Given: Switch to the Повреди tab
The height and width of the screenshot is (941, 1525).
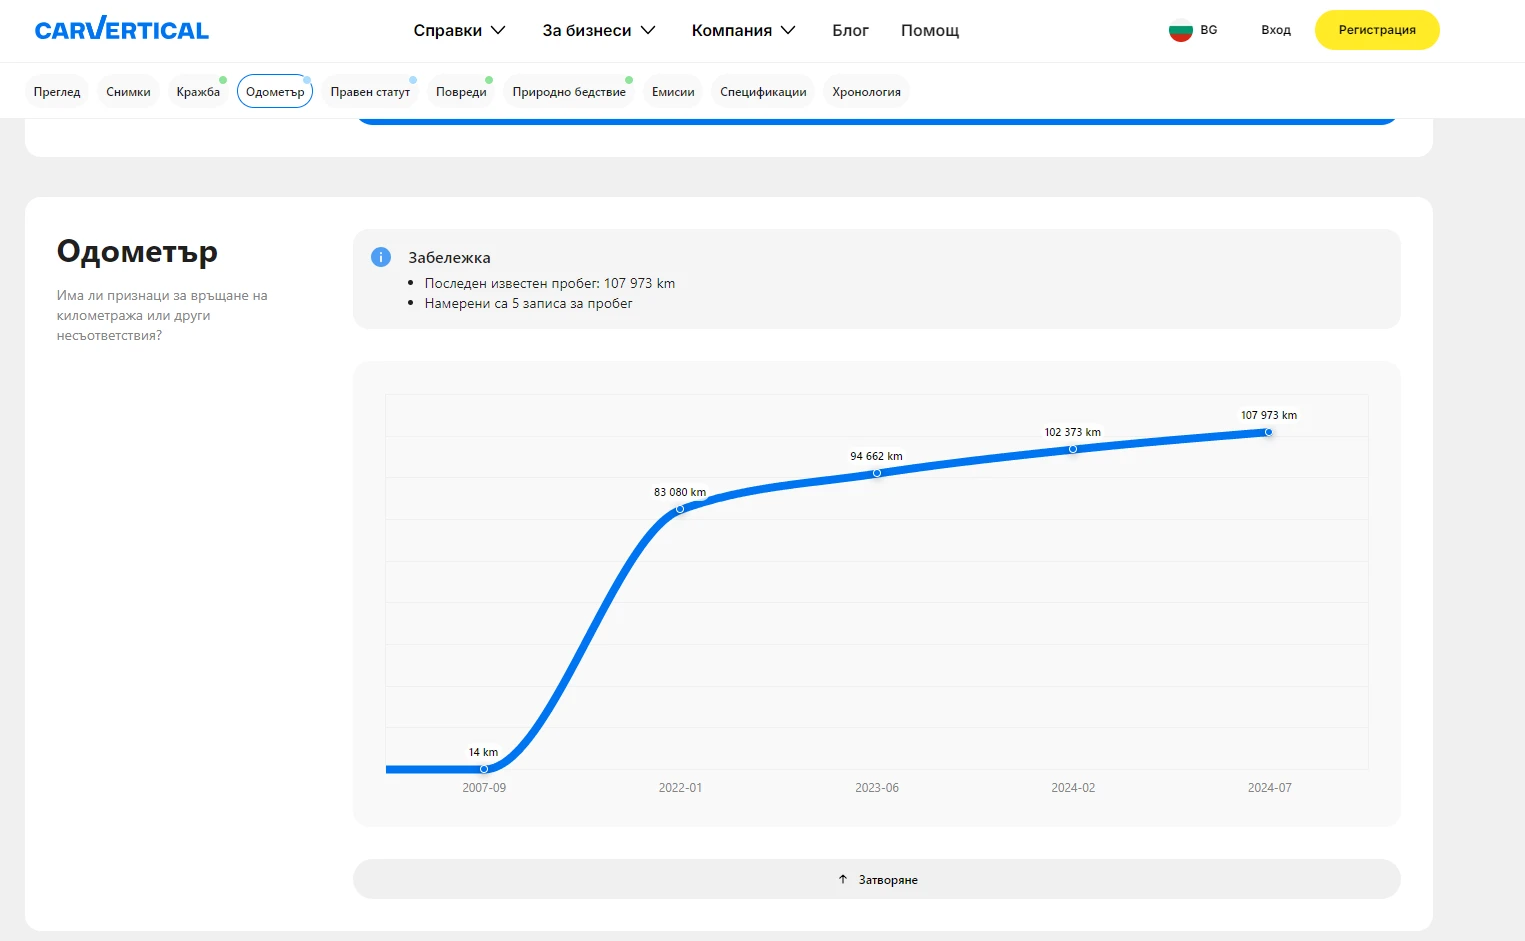Looking at the screenshot, I should pyautogui.click(x=461, y=92).
